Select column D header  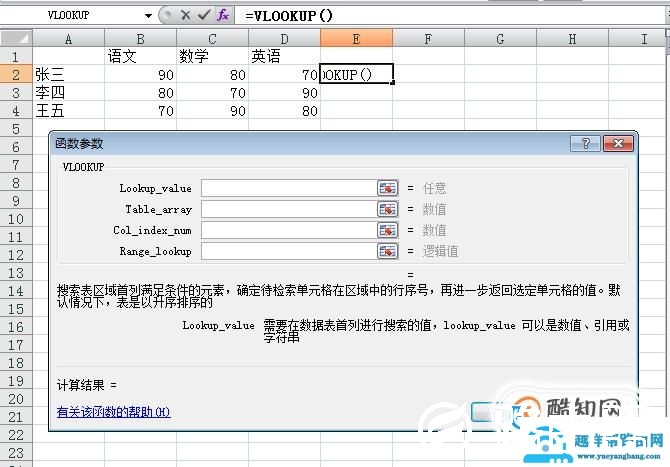(x=284, y=39)
